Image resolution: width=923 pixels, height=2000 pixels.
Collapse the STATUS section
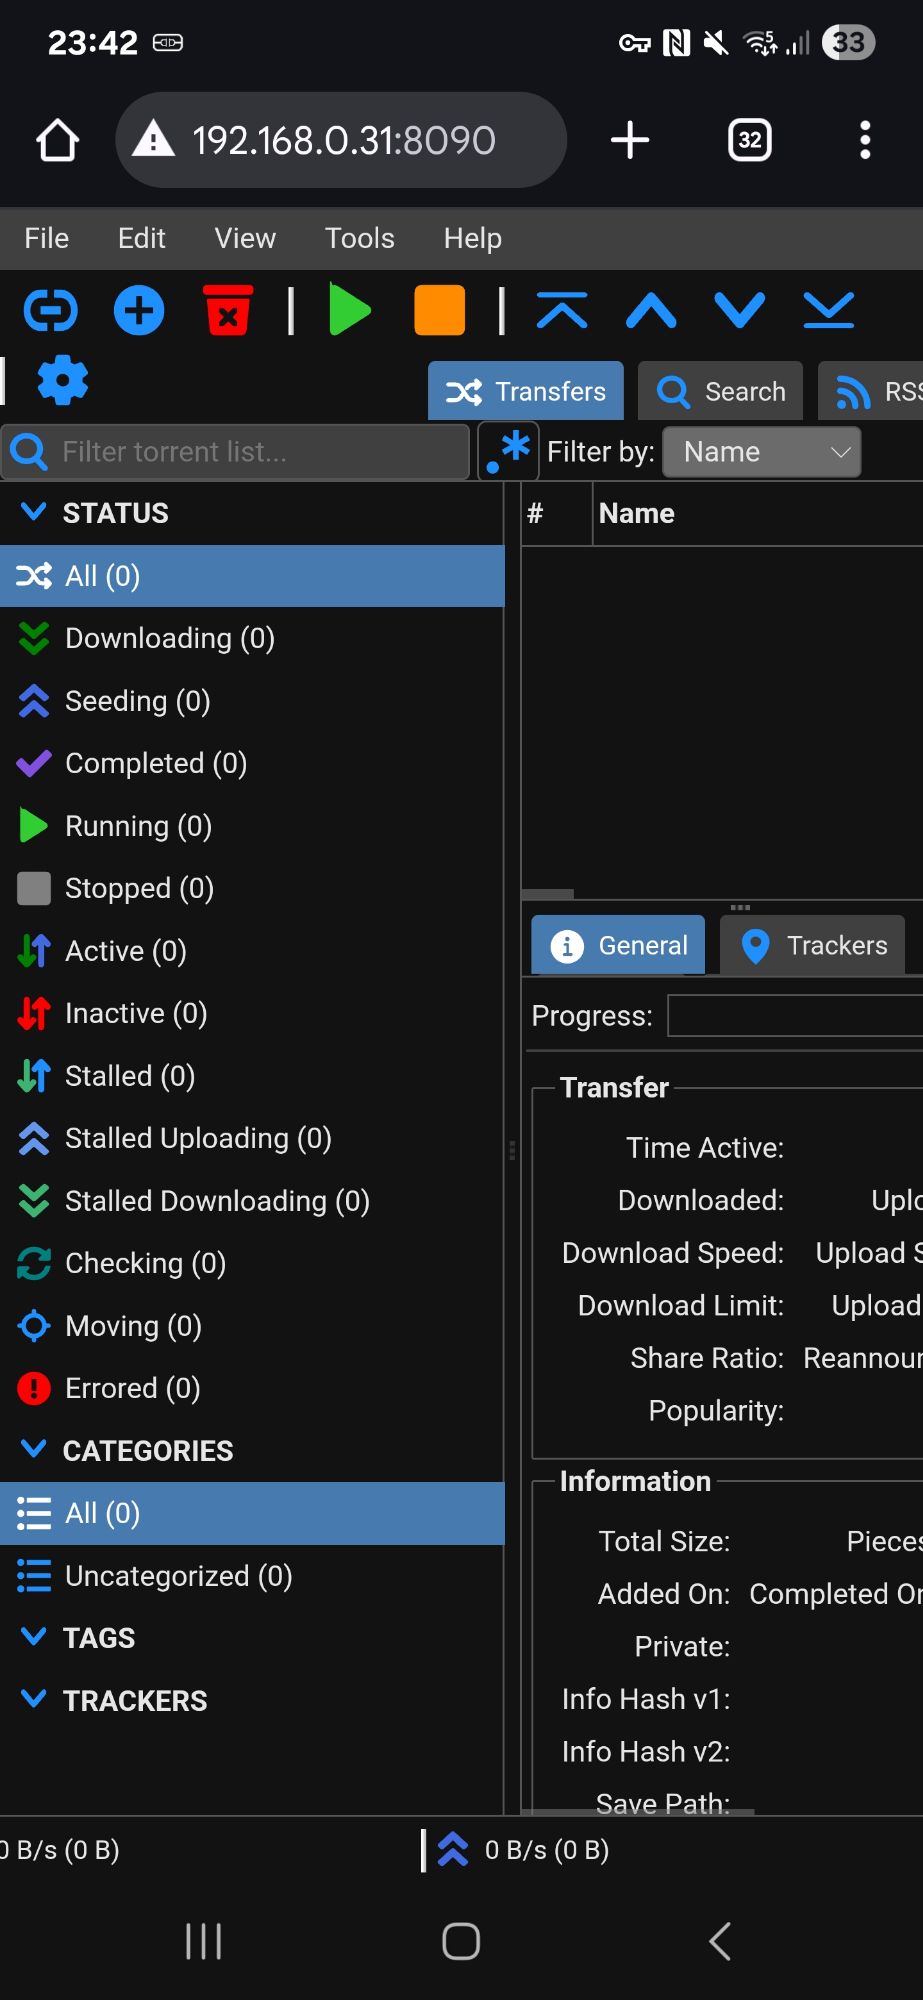[34, 512]
